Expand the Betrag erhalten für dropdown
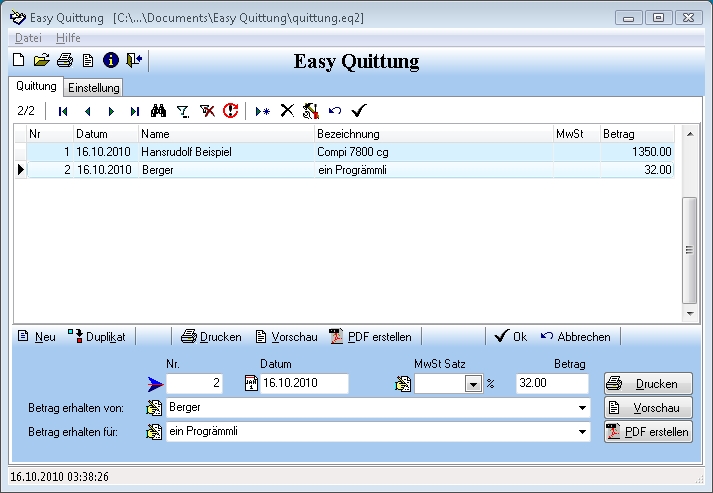 point(582,432)
